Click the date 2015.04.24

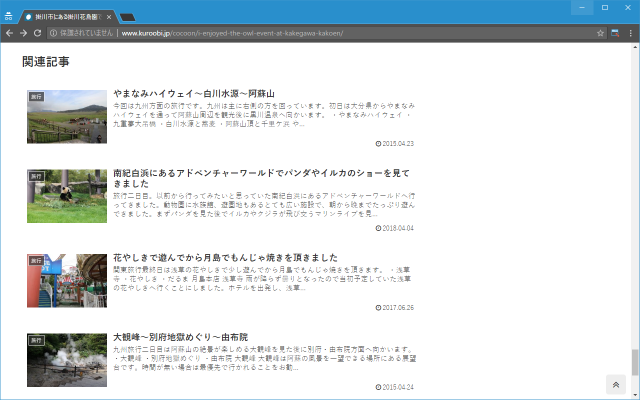(x=395, y=387)
